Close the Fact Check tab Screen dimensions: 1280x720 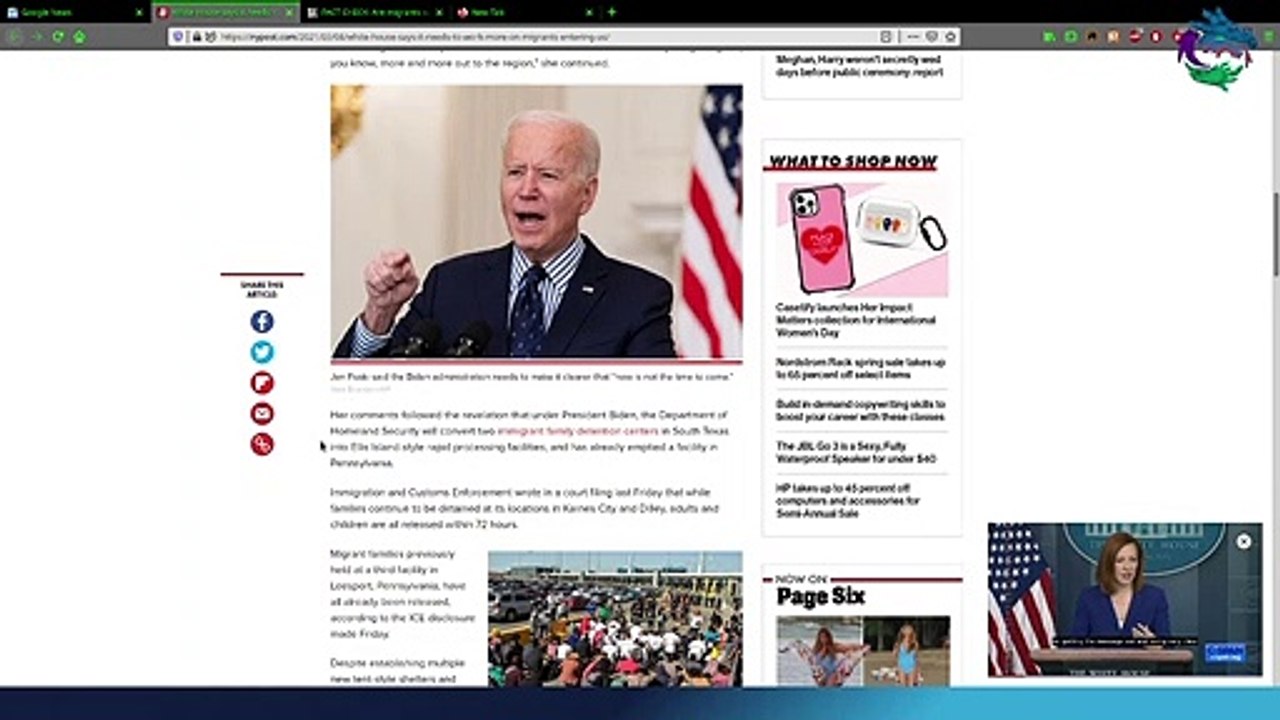coord(439,12)
